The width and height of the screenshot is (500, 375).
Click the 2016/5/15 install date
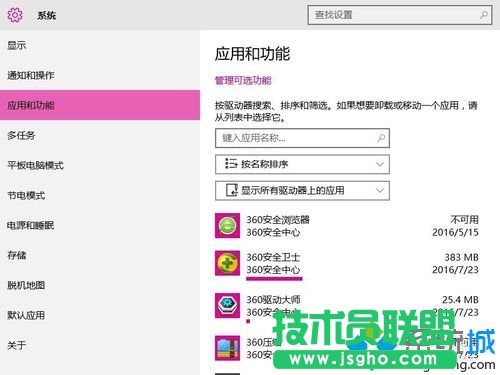[x=455, y=232]
